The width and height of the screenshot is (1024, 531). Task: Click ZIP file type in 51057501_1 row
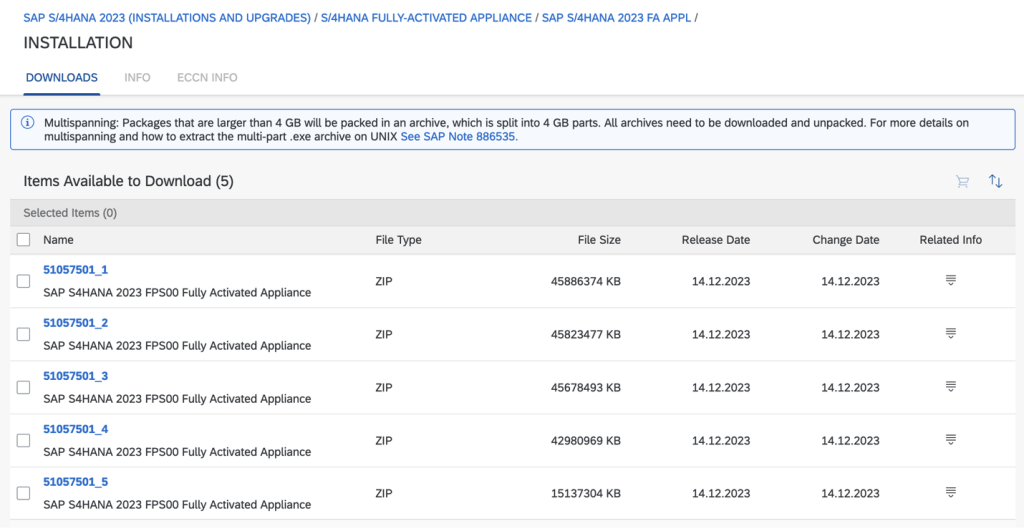pos(384,282)
